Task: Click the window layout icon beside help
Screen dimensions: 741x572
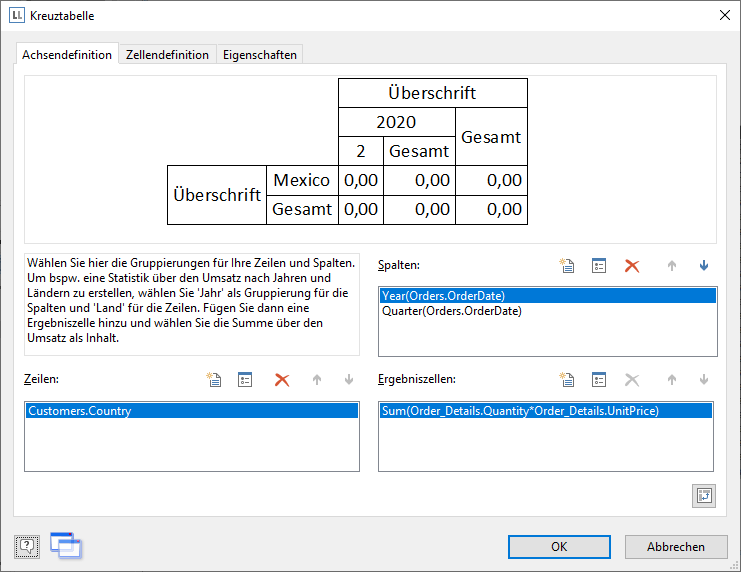Action: coord(65,545)
